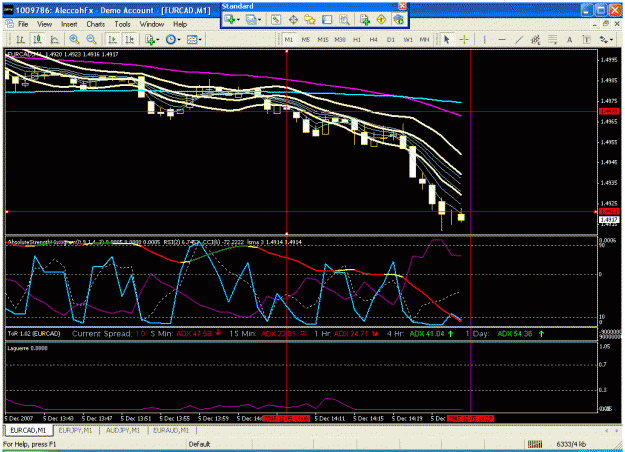Close the floating Standard toolbar
The height and width of the screenshot is (452, 625).
pos(403,6)
